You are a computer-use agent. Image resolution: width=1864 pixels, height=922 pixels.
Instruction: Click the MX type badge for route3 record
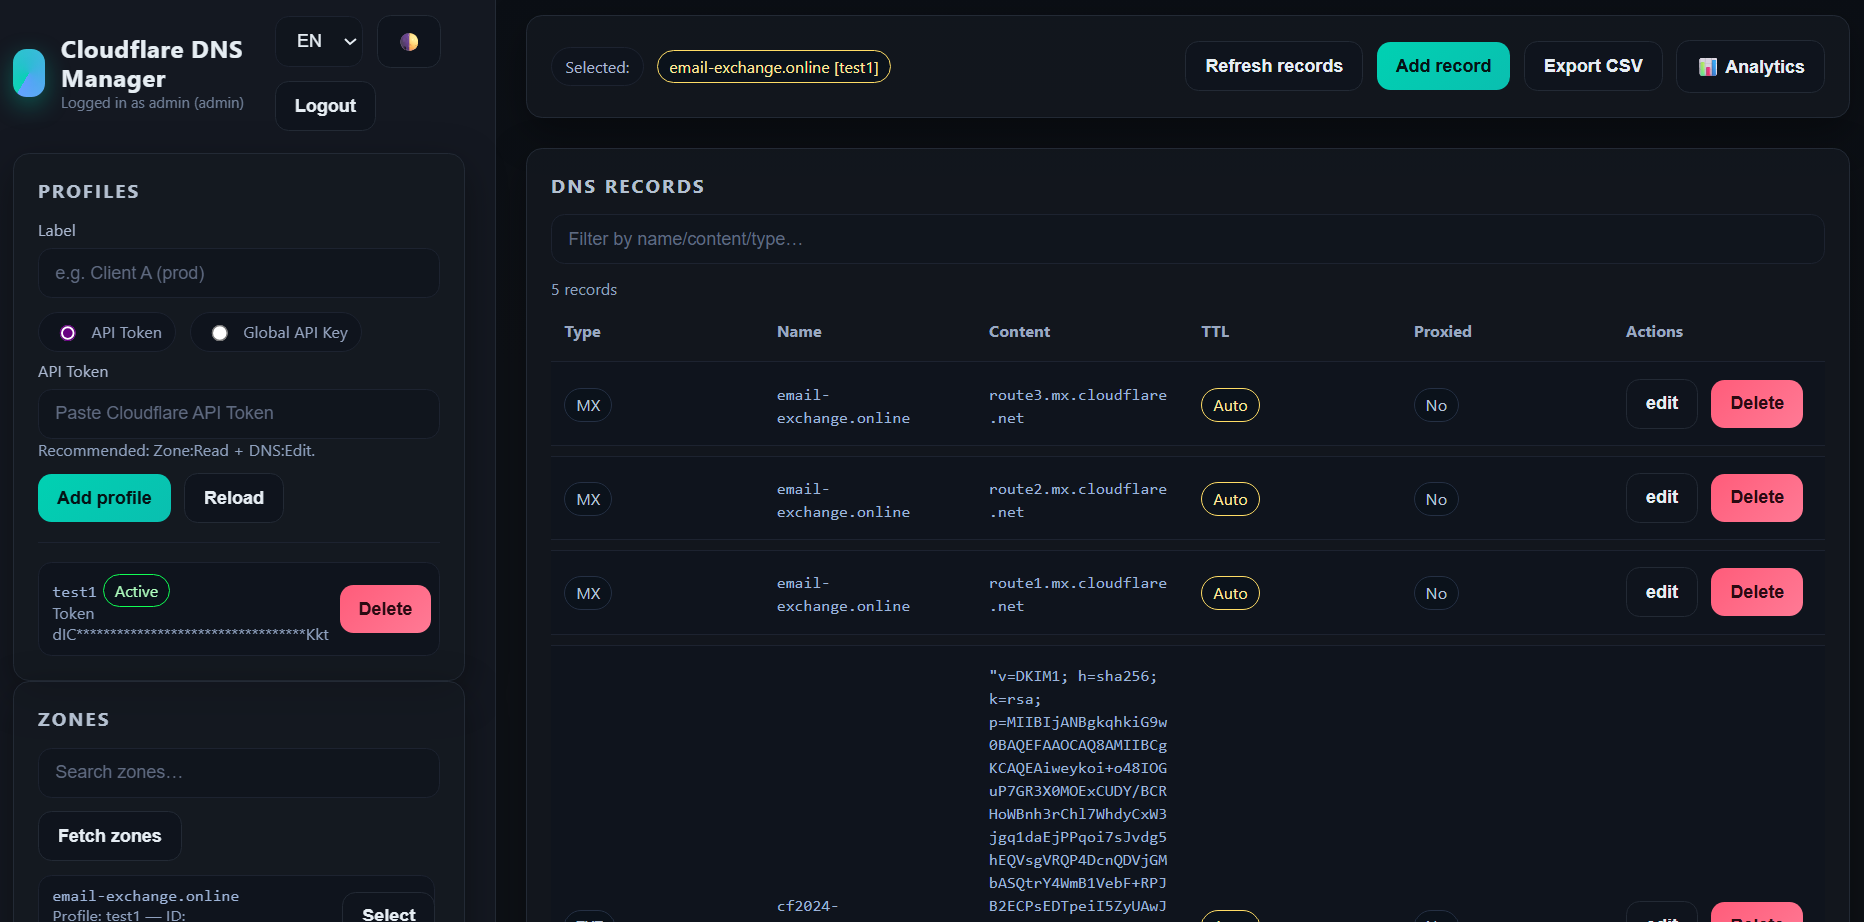tap(588, 405)
